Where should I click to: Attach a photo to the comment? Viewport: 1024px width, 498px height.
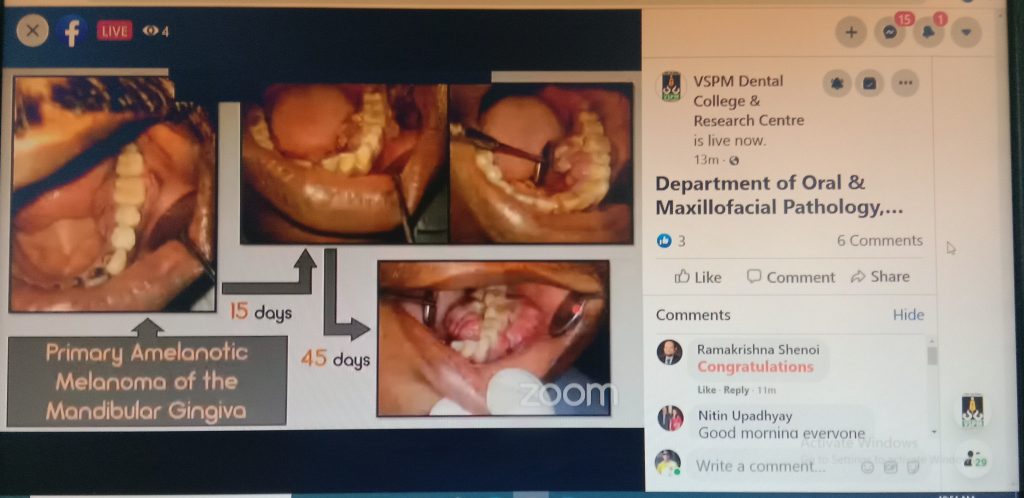[891, 467]
